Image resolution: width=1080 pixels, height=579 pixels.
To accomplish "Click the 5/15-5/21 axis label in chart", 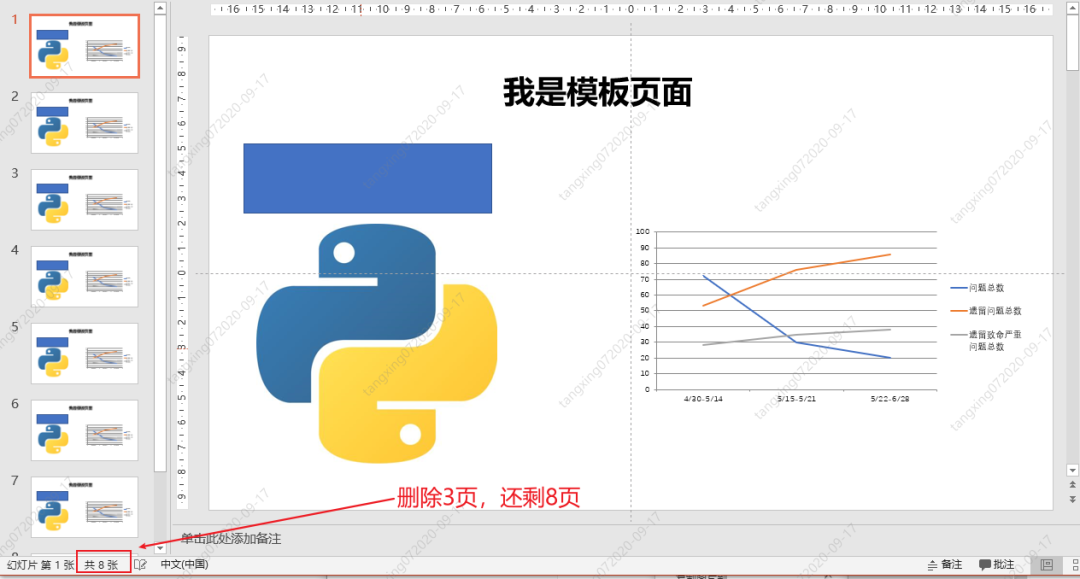I will pos(796,399).
